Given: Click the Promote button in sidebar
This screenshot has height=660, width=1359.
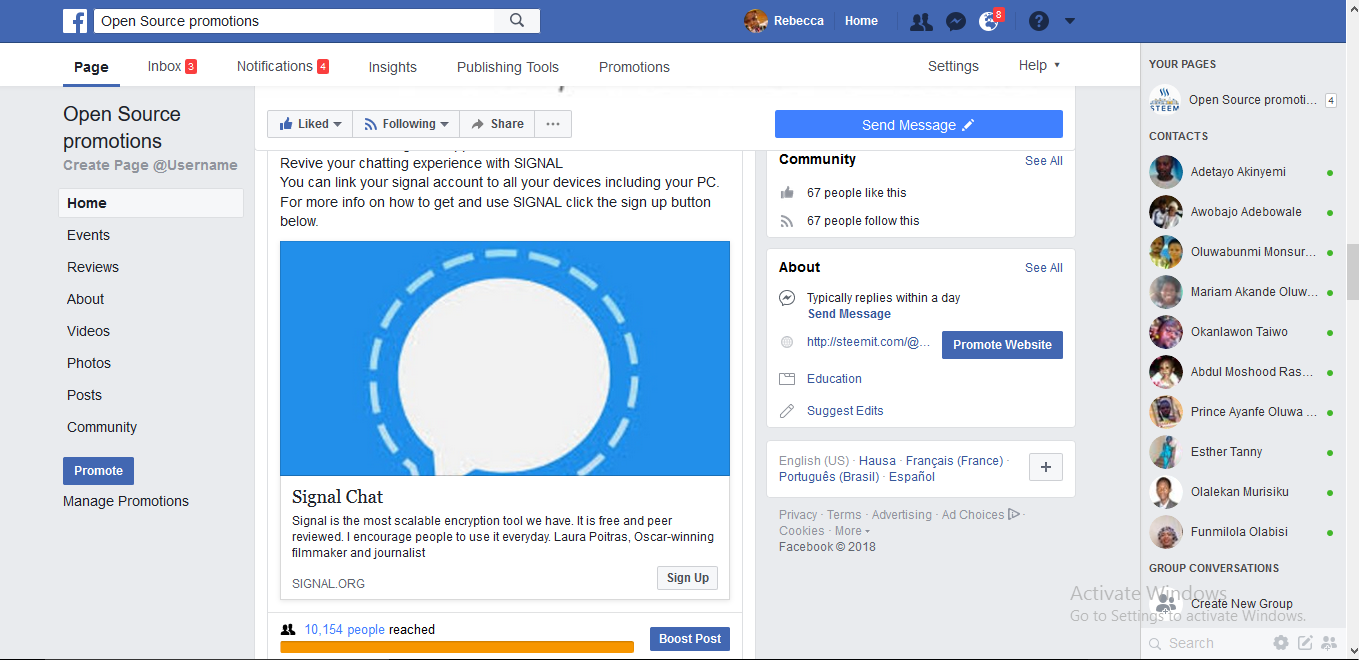Looking at the screenshot, I should tap(98, 471).
